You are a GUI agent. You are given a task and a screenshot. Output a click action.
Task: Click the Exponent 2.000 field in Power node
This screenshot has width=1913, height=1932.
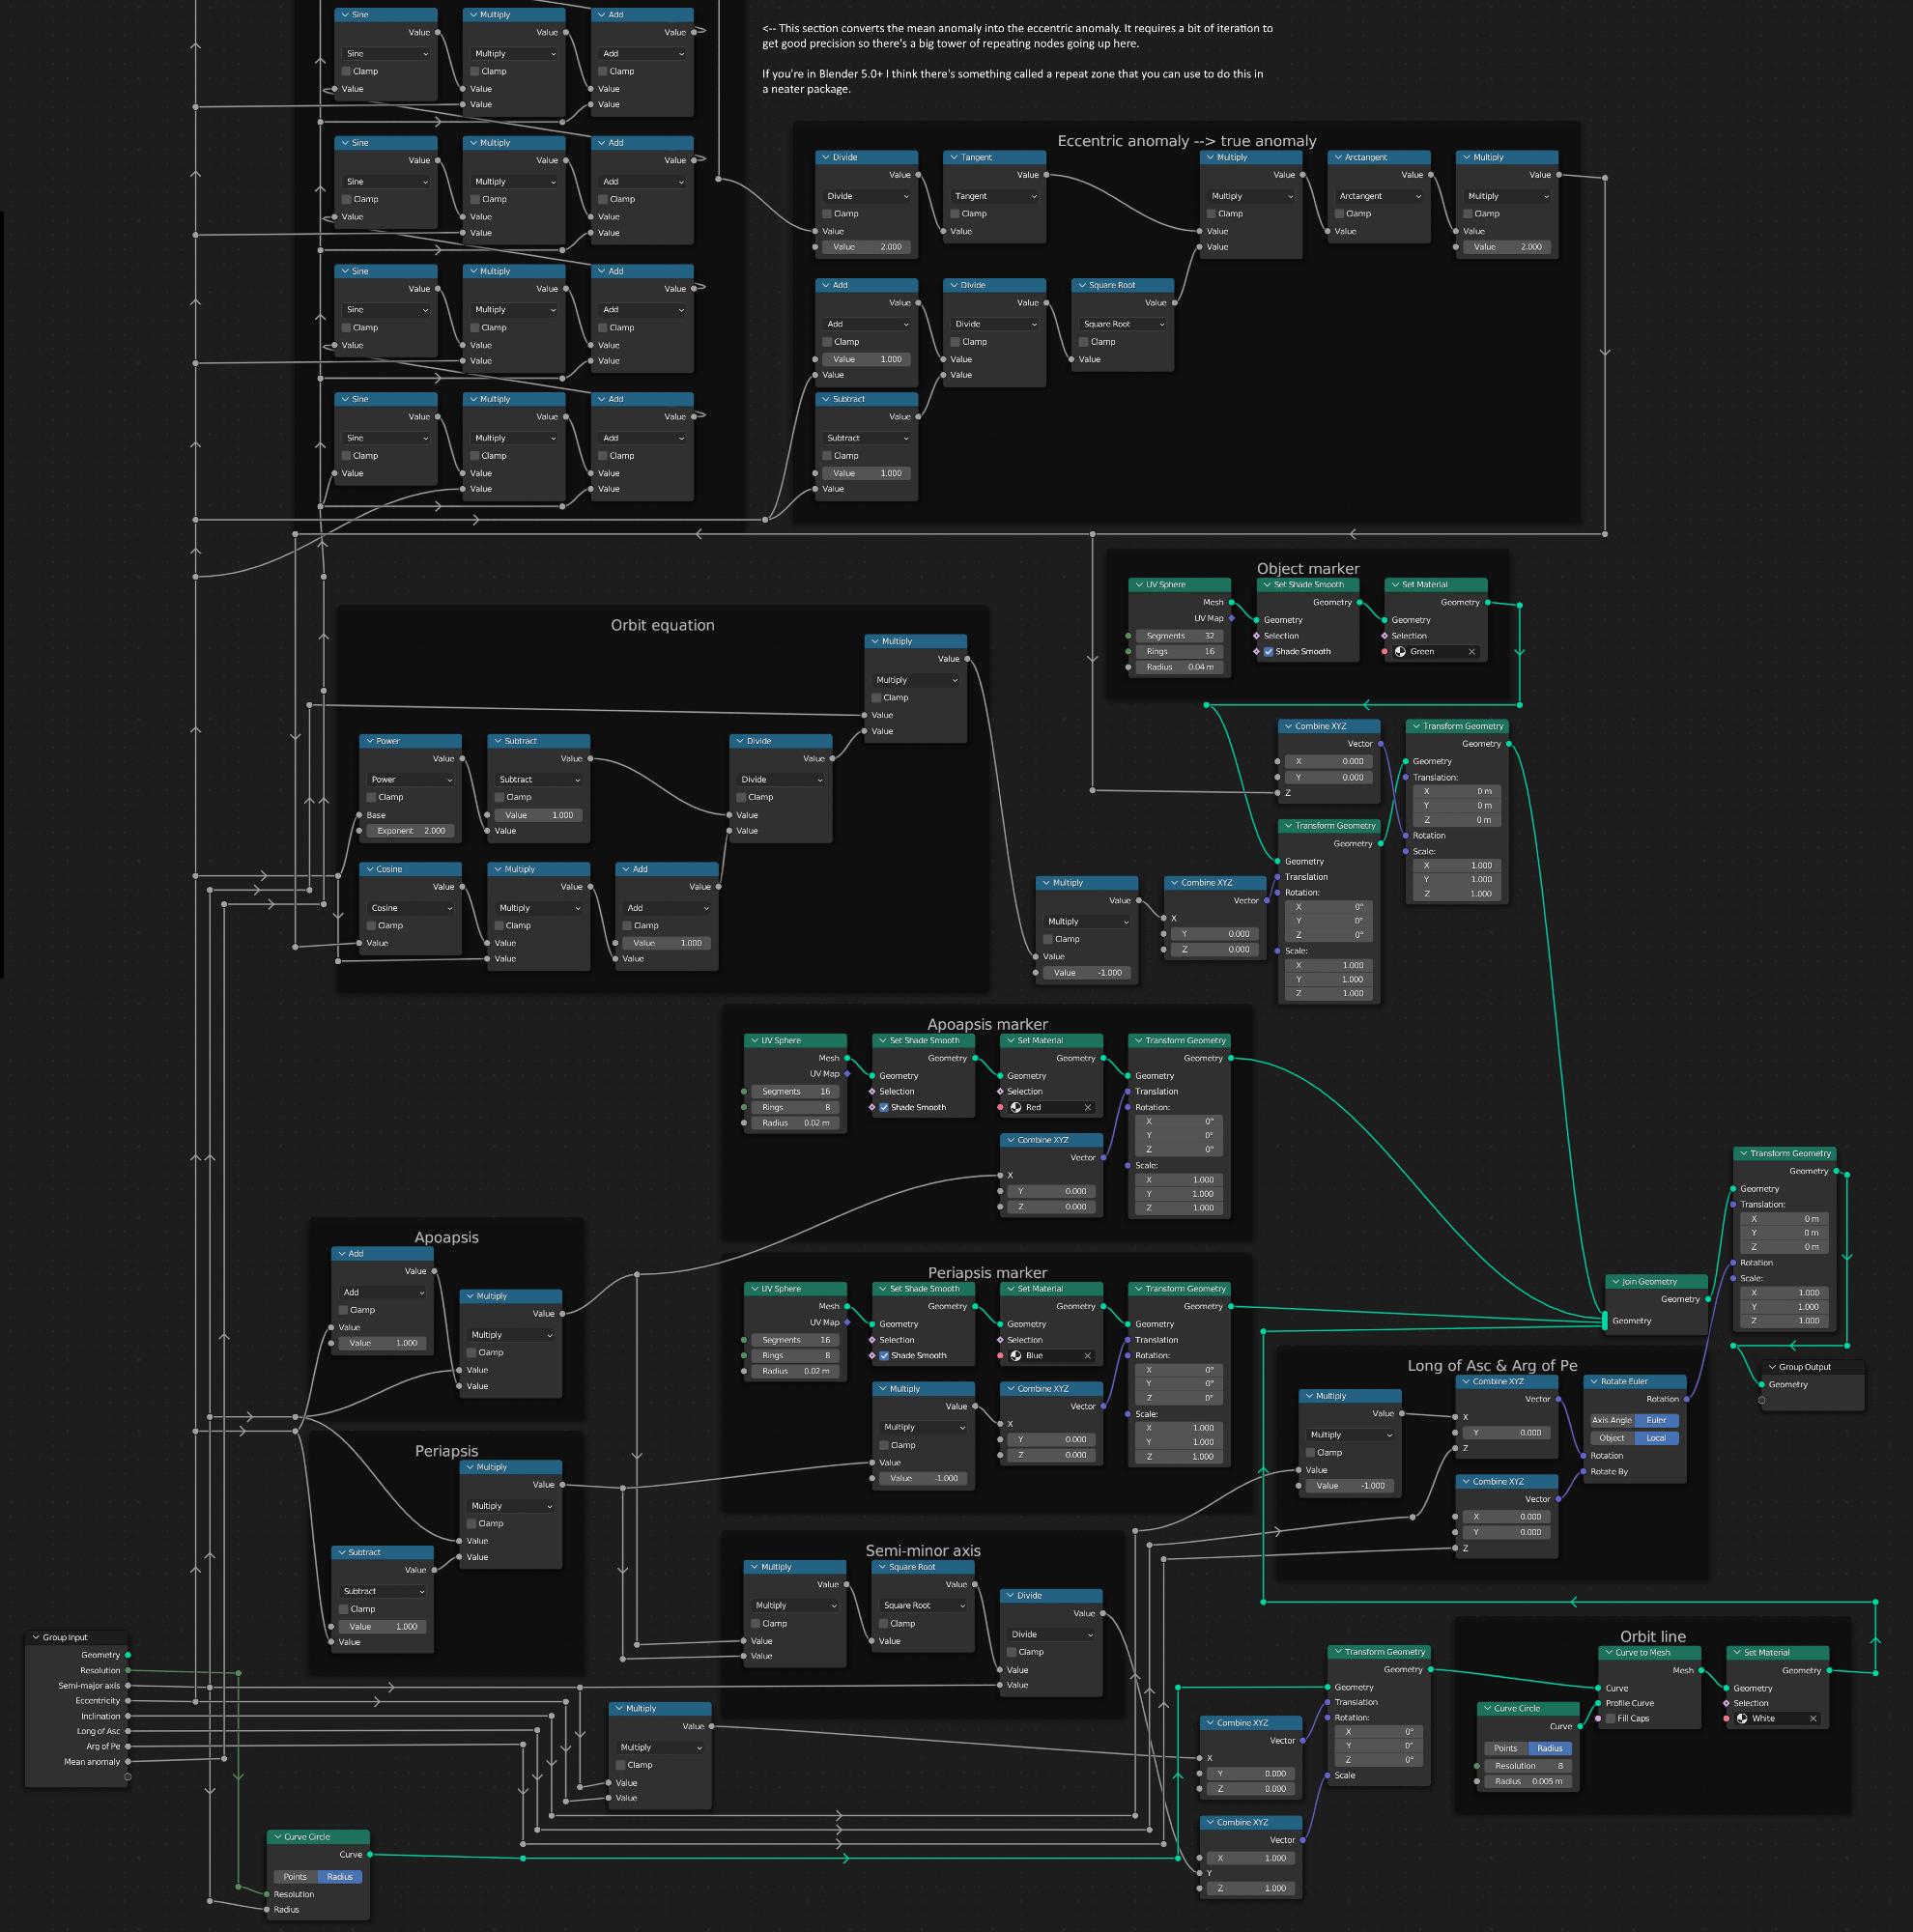click(410, 831)
